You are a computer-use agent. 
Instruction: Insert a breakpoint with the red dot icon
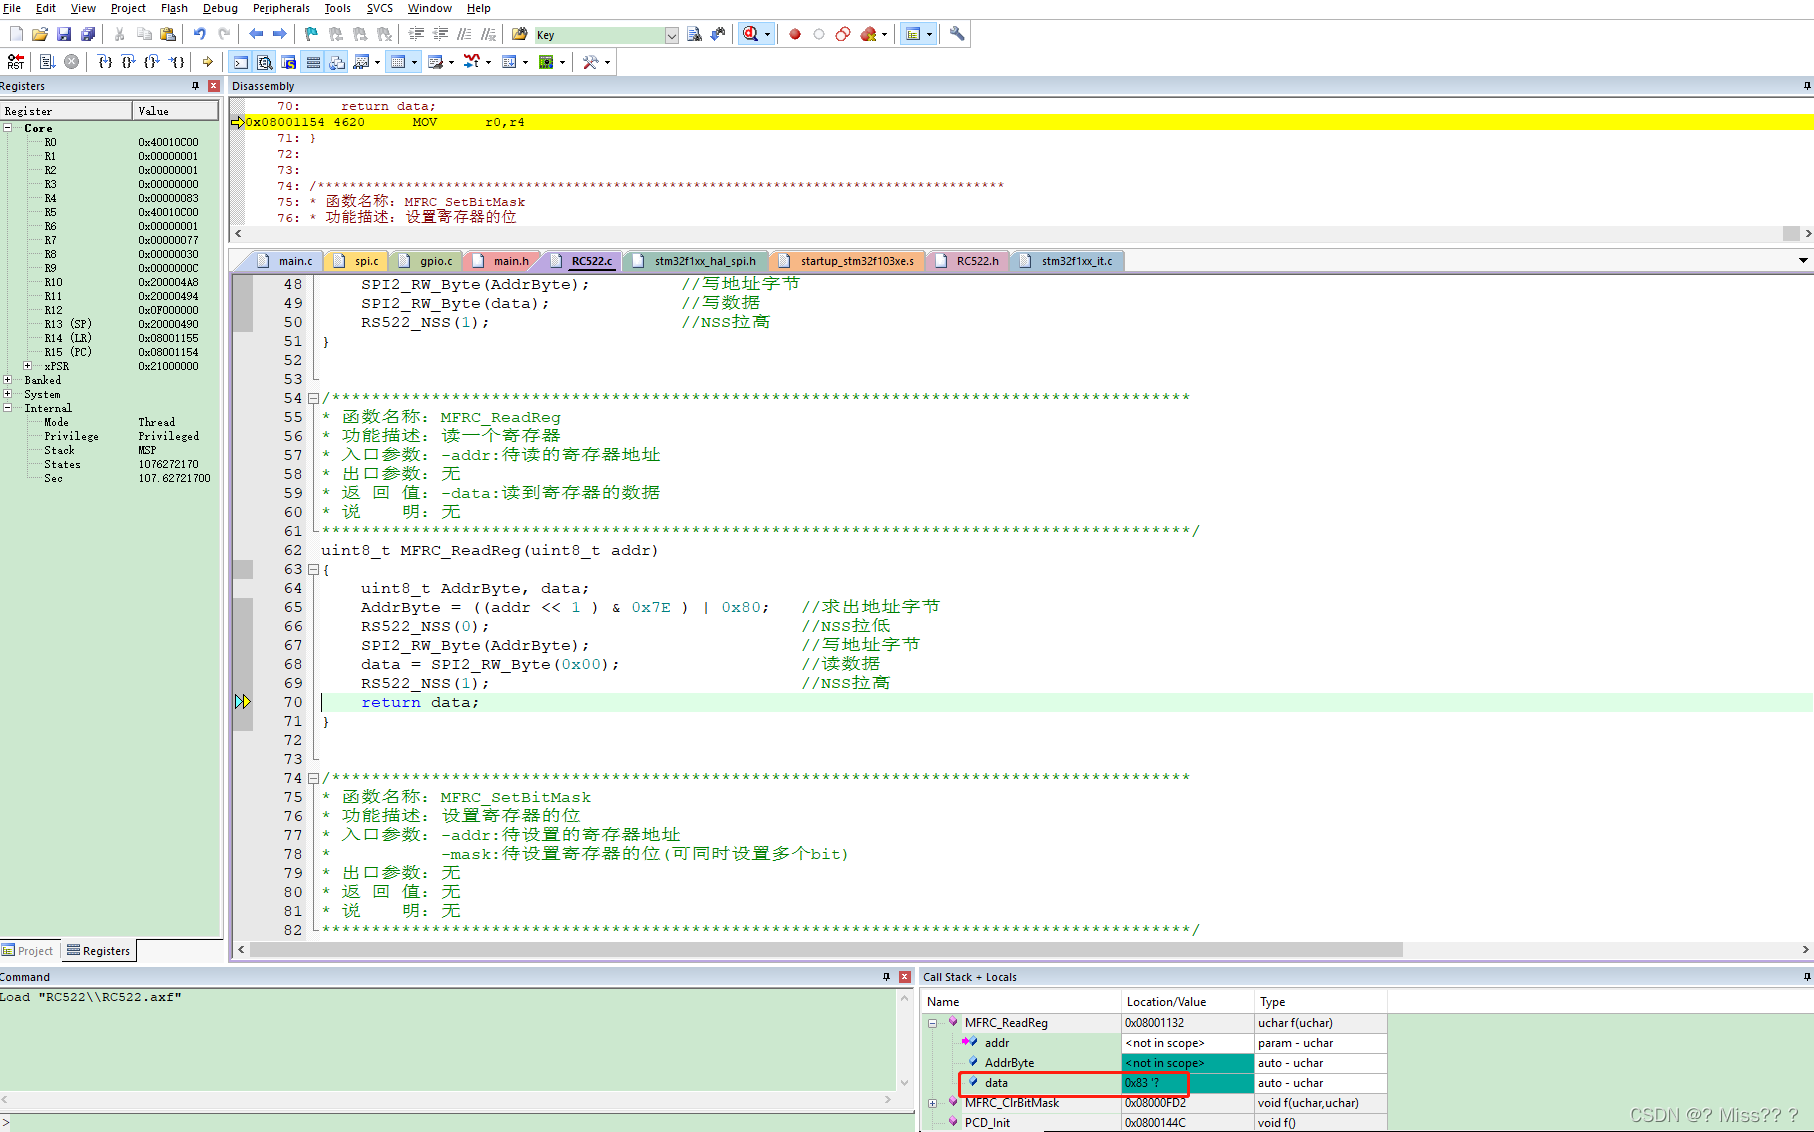[795, 34]
